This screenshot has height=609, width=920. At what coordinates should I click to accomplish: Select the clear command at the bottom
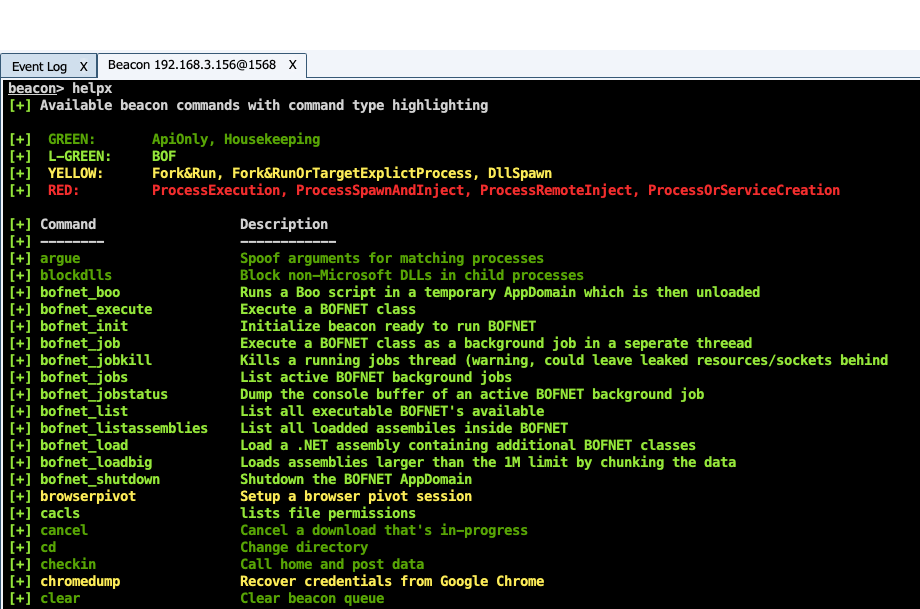(x=59, y=597)
